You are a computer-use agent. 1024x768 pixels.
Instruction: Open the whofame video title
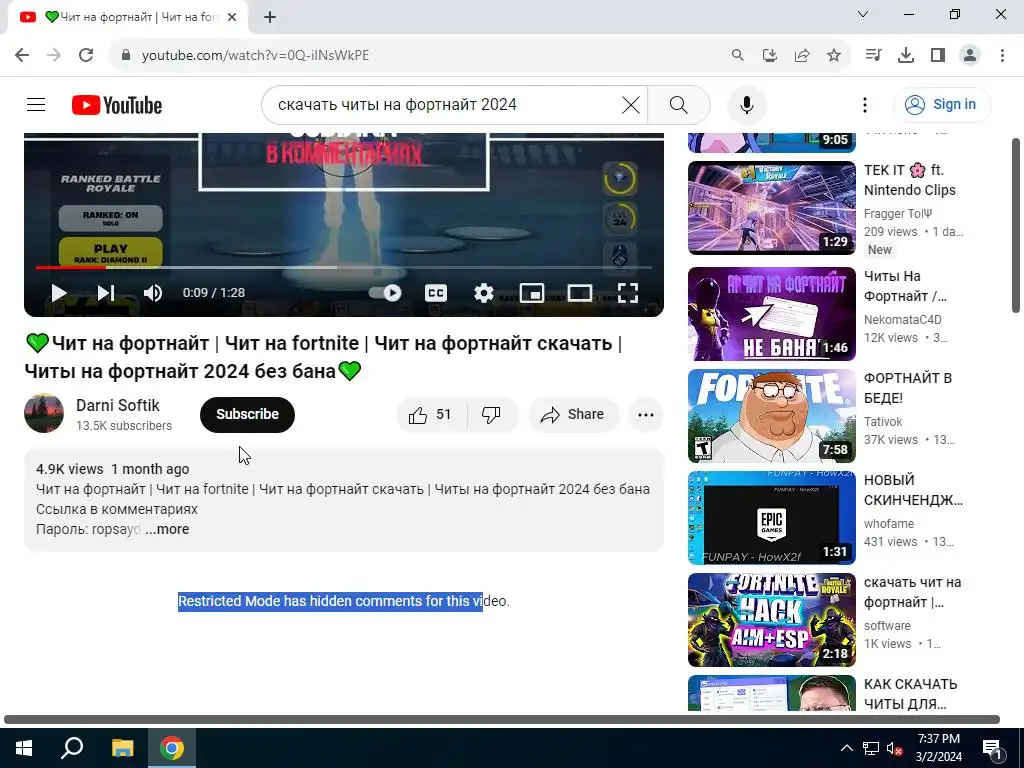[913, 490]
